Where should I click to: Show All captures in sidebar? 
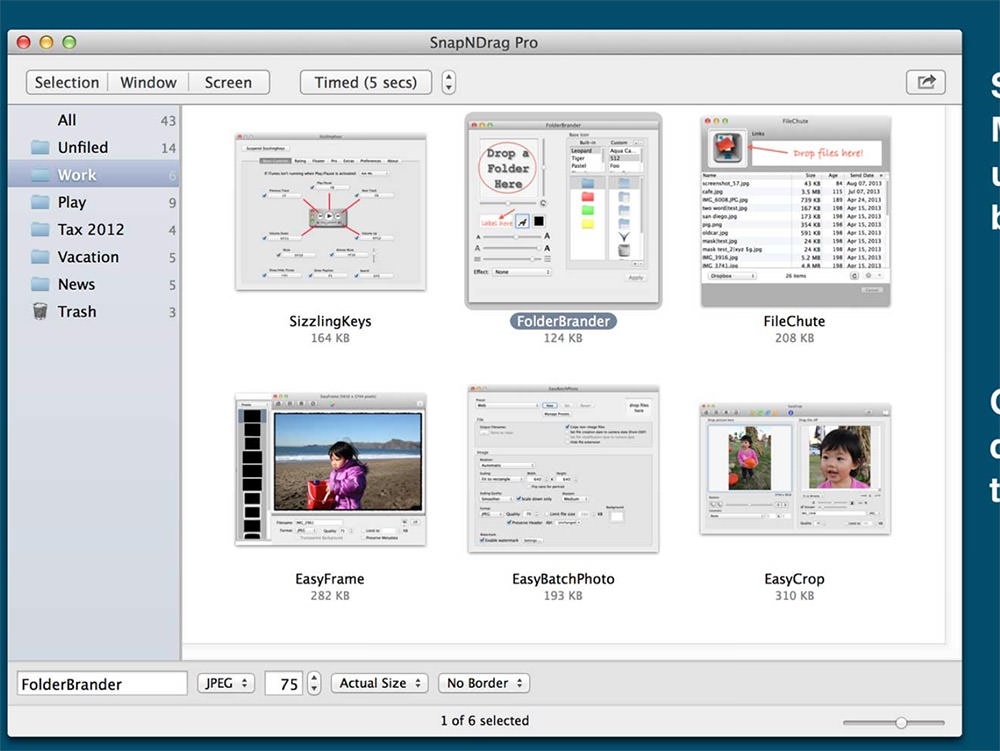(66, 120)
